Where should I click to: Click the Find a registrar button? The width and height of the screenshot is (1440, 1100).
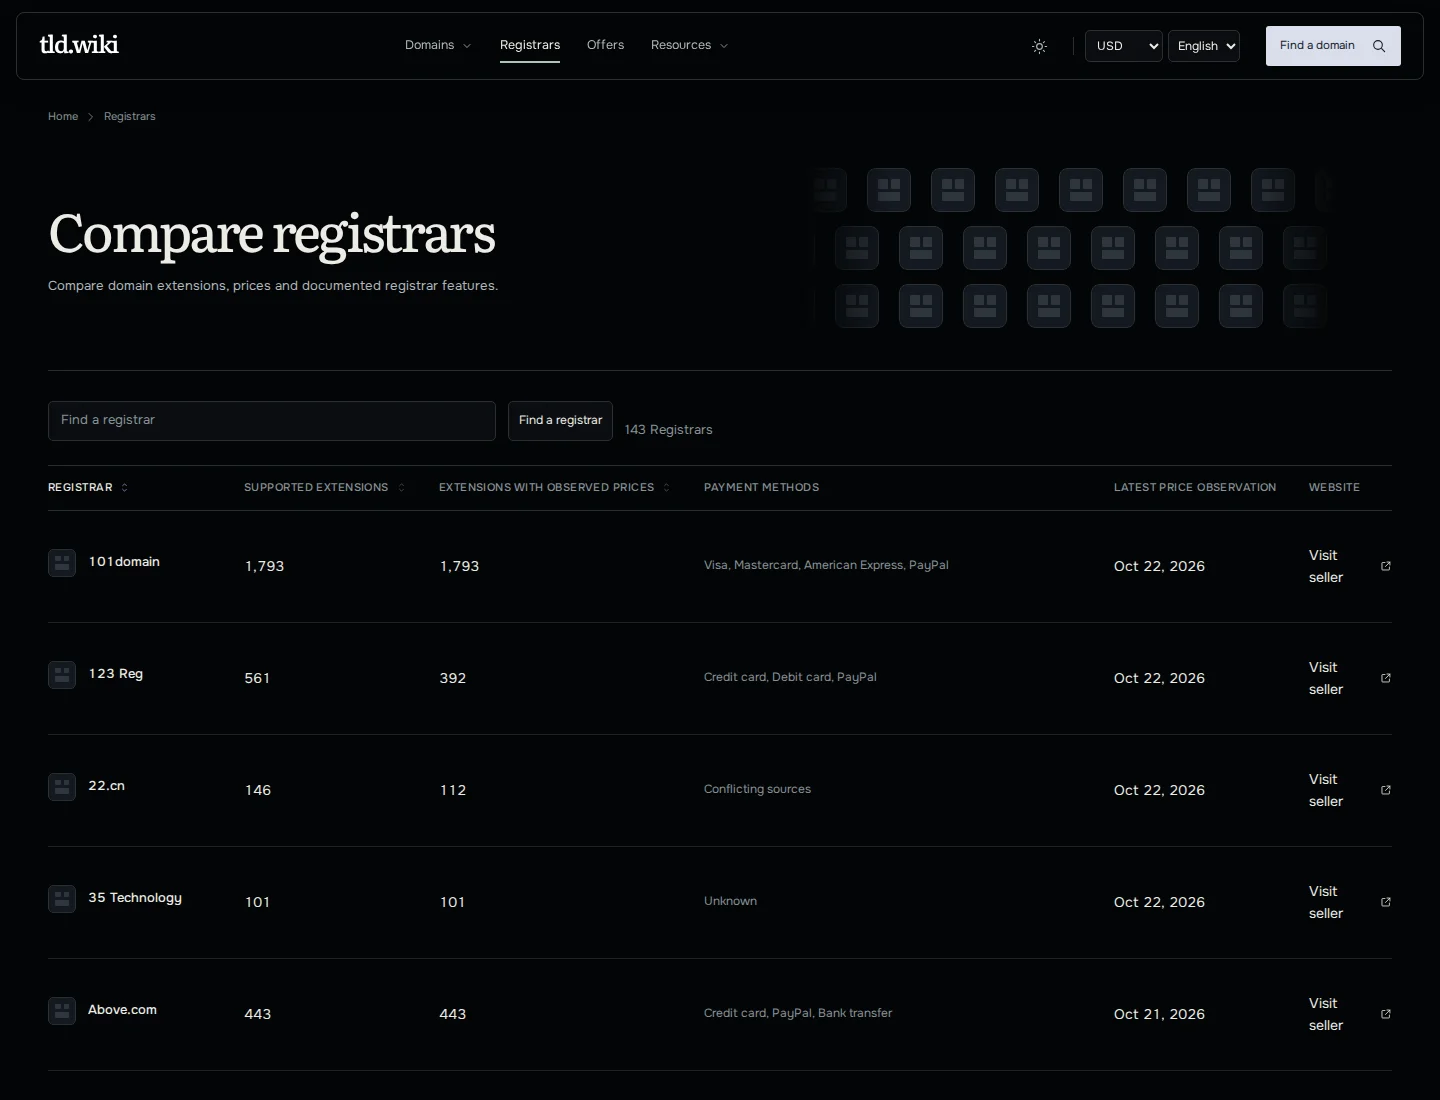coord(560,421)
